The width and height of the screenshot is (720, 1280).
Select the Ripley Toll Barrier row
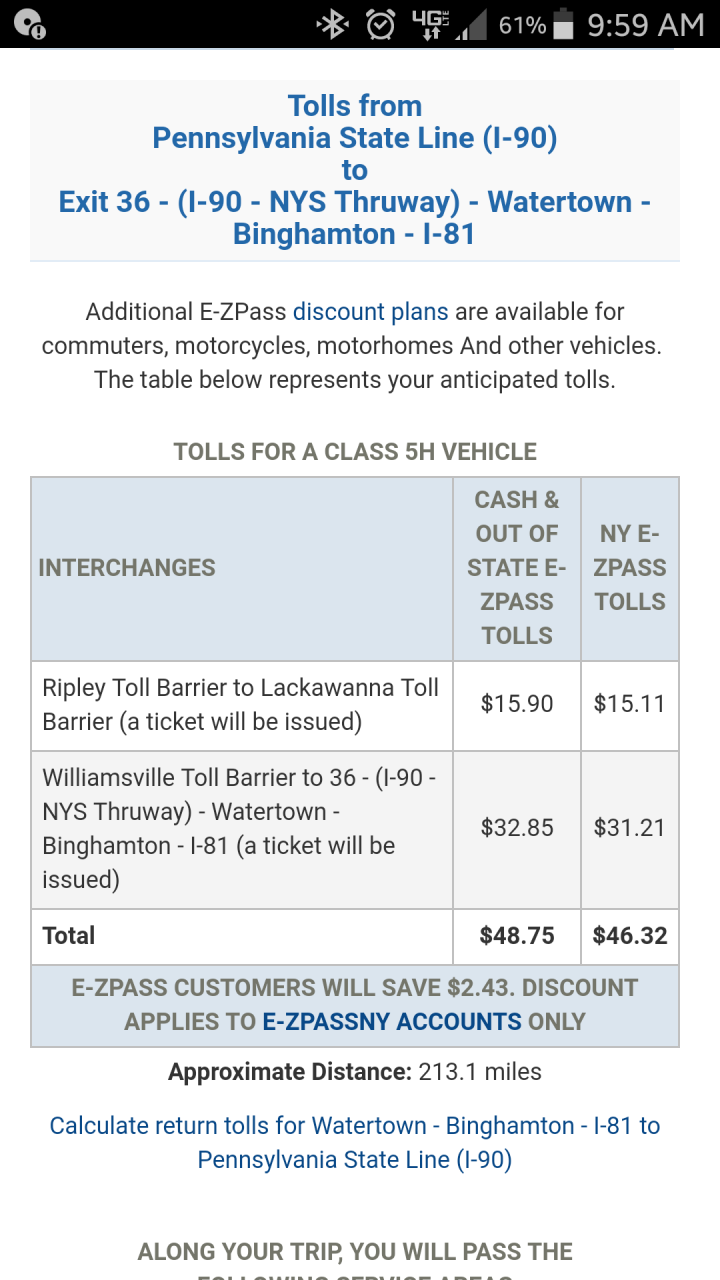(240, 705)
